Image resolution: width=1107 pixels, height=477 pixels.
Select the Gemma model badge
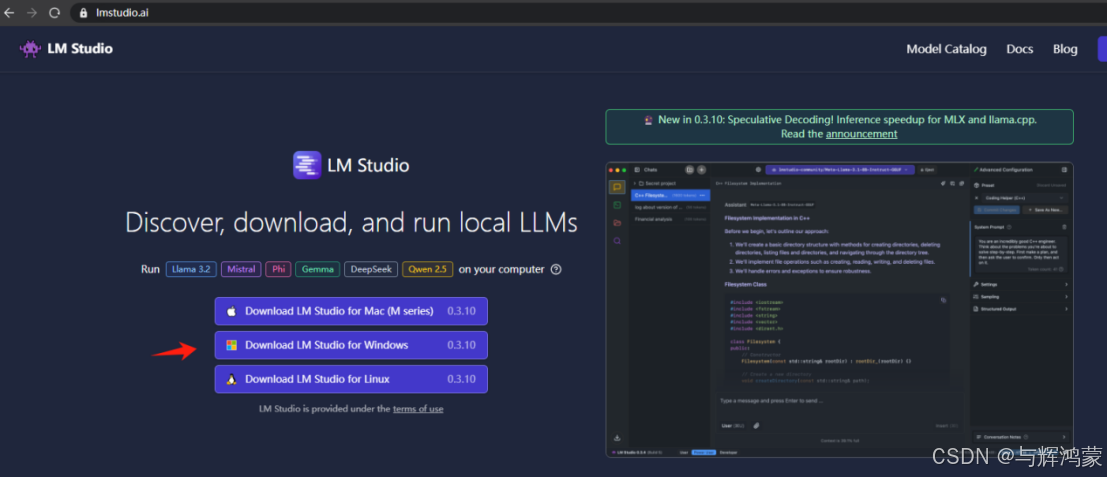pyautogui.click(x=318, y=269)
